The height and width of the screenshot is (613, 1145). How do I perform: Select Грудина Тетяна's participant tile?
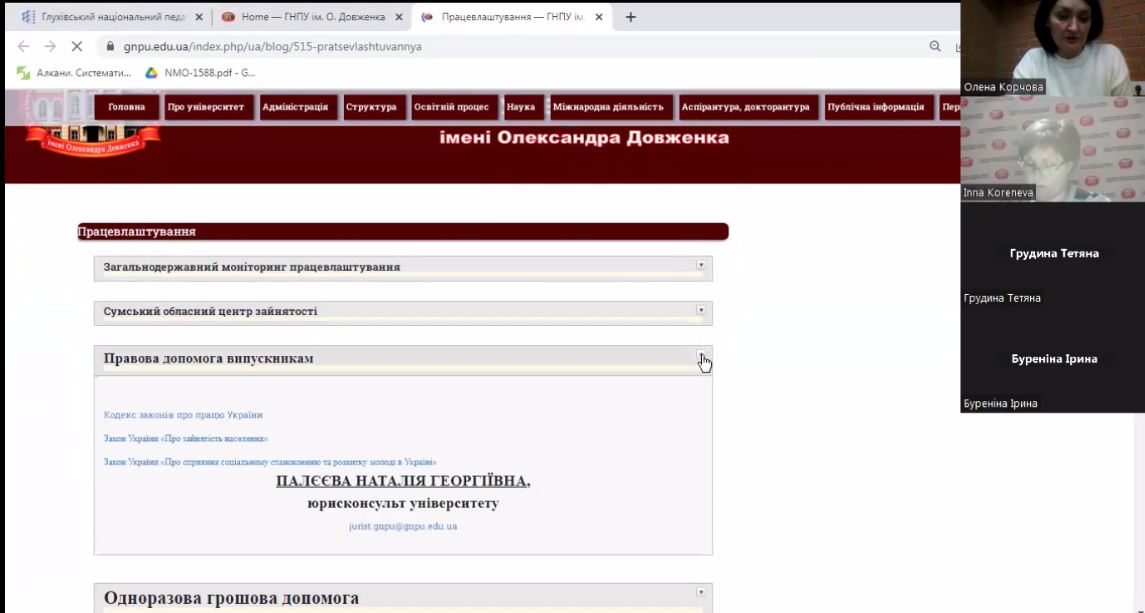click(1052, 255)
